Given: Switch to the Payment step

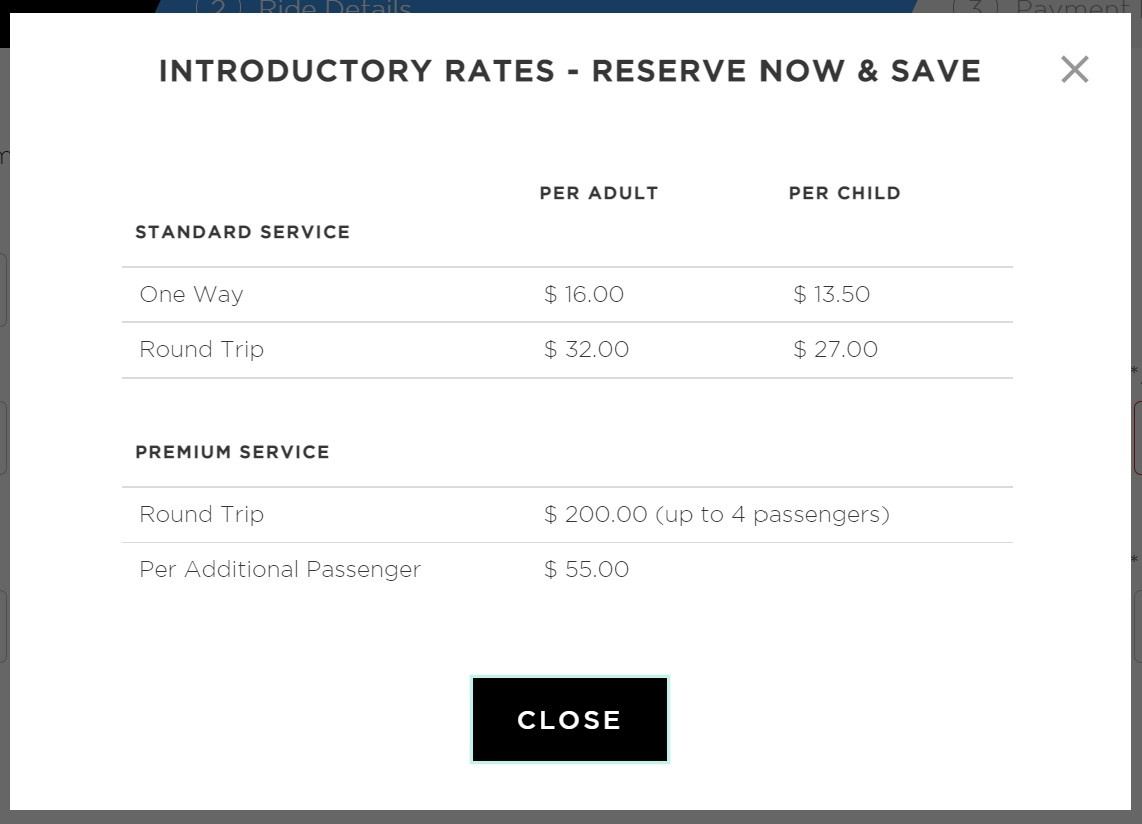Looking at the screenshot, I should tap(1072, 8).
